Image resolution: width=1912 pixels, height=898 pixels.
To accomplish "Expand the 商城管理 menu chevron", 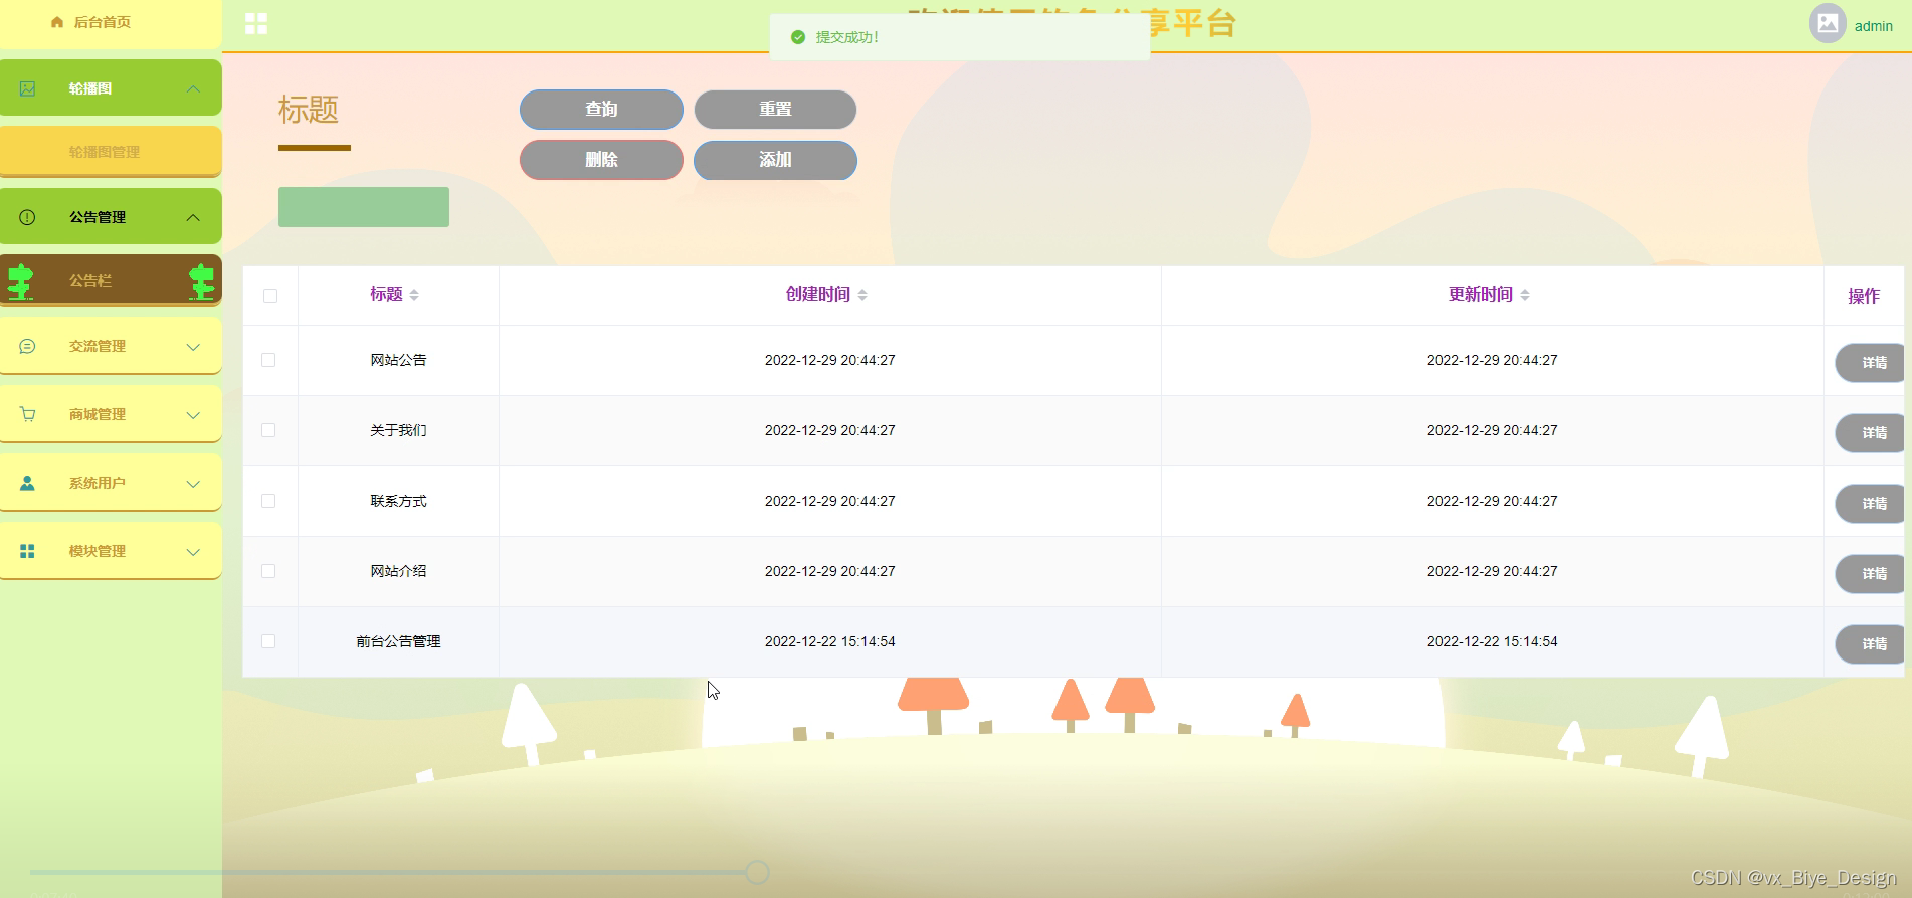I will tap(193, 415).
